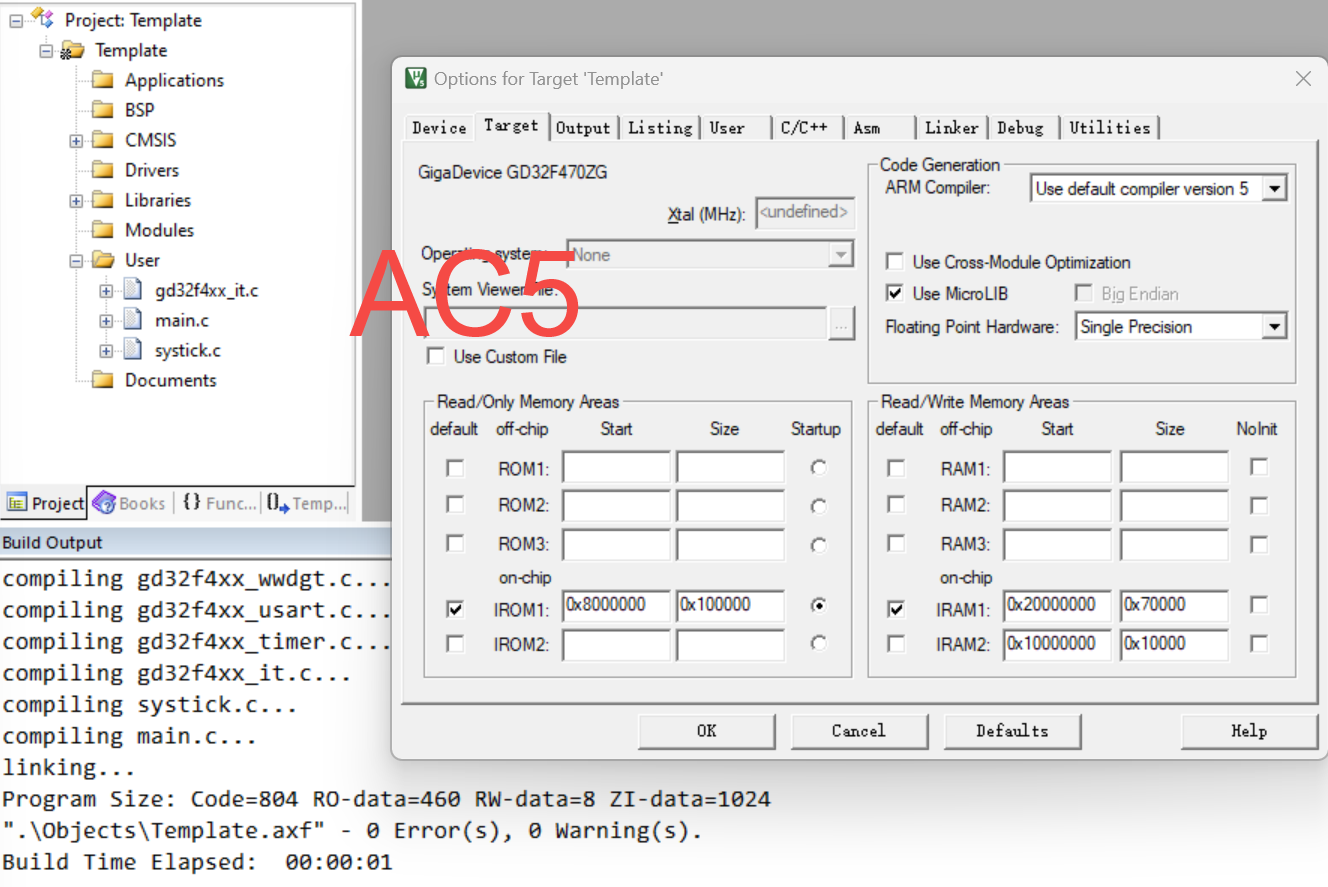Image resolution: width=1328 pixels, height=887 pixels.
Task: Click the IROM1 Size field 0x100000
Action: coord(731,605)
